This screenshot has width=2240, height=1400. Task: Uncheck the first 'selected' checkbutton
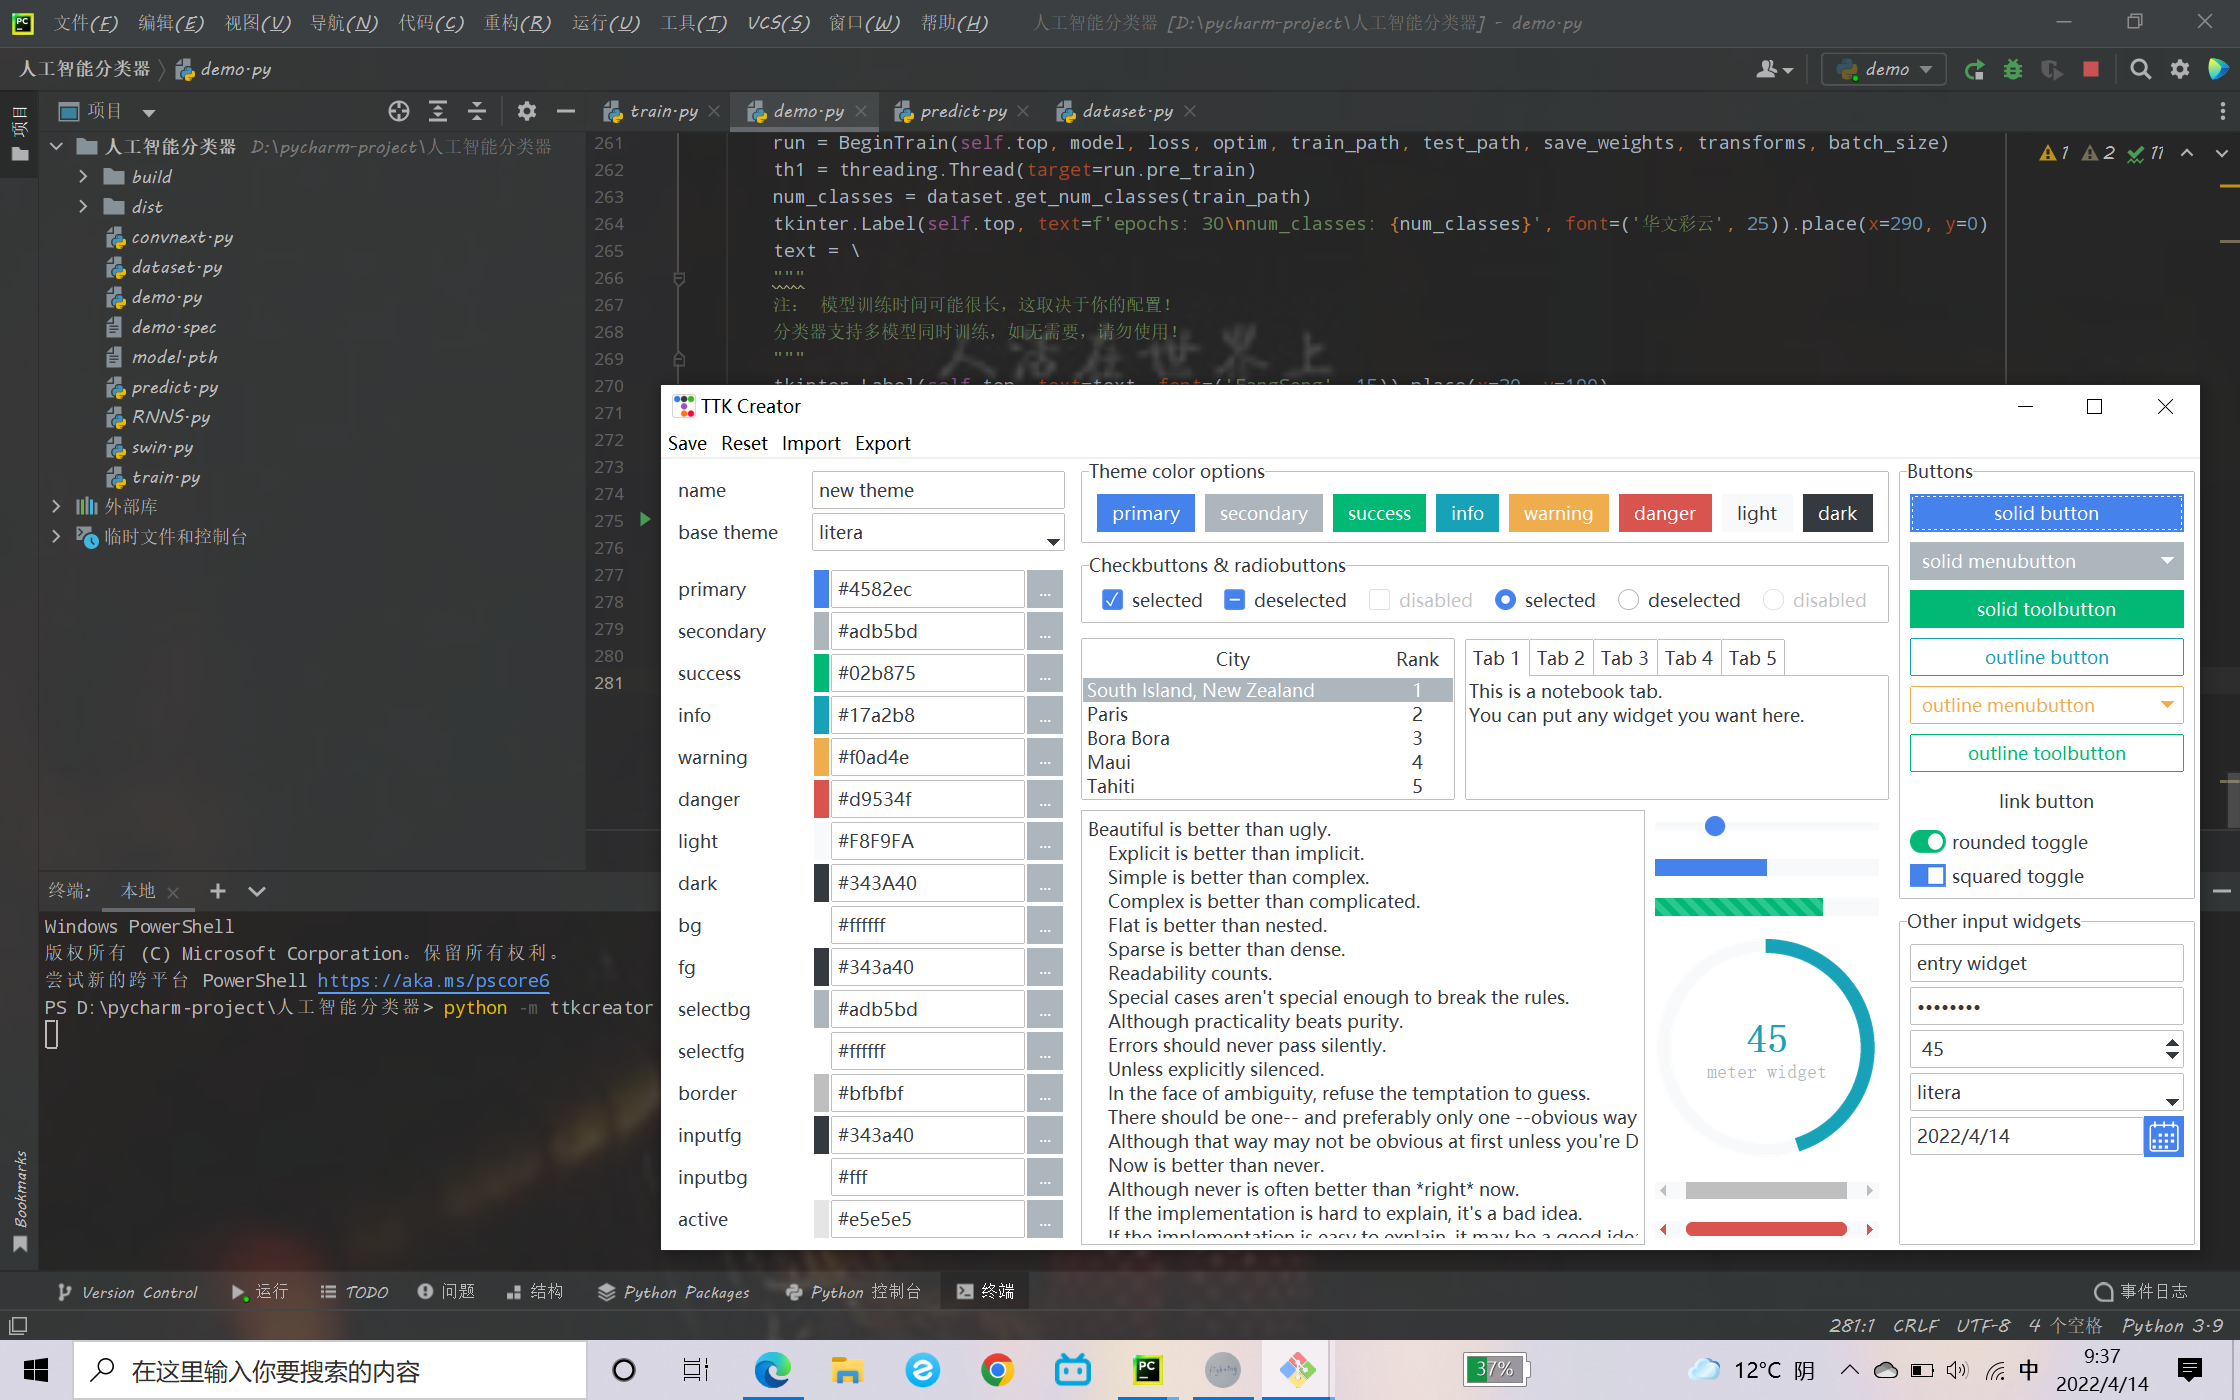1112,600
